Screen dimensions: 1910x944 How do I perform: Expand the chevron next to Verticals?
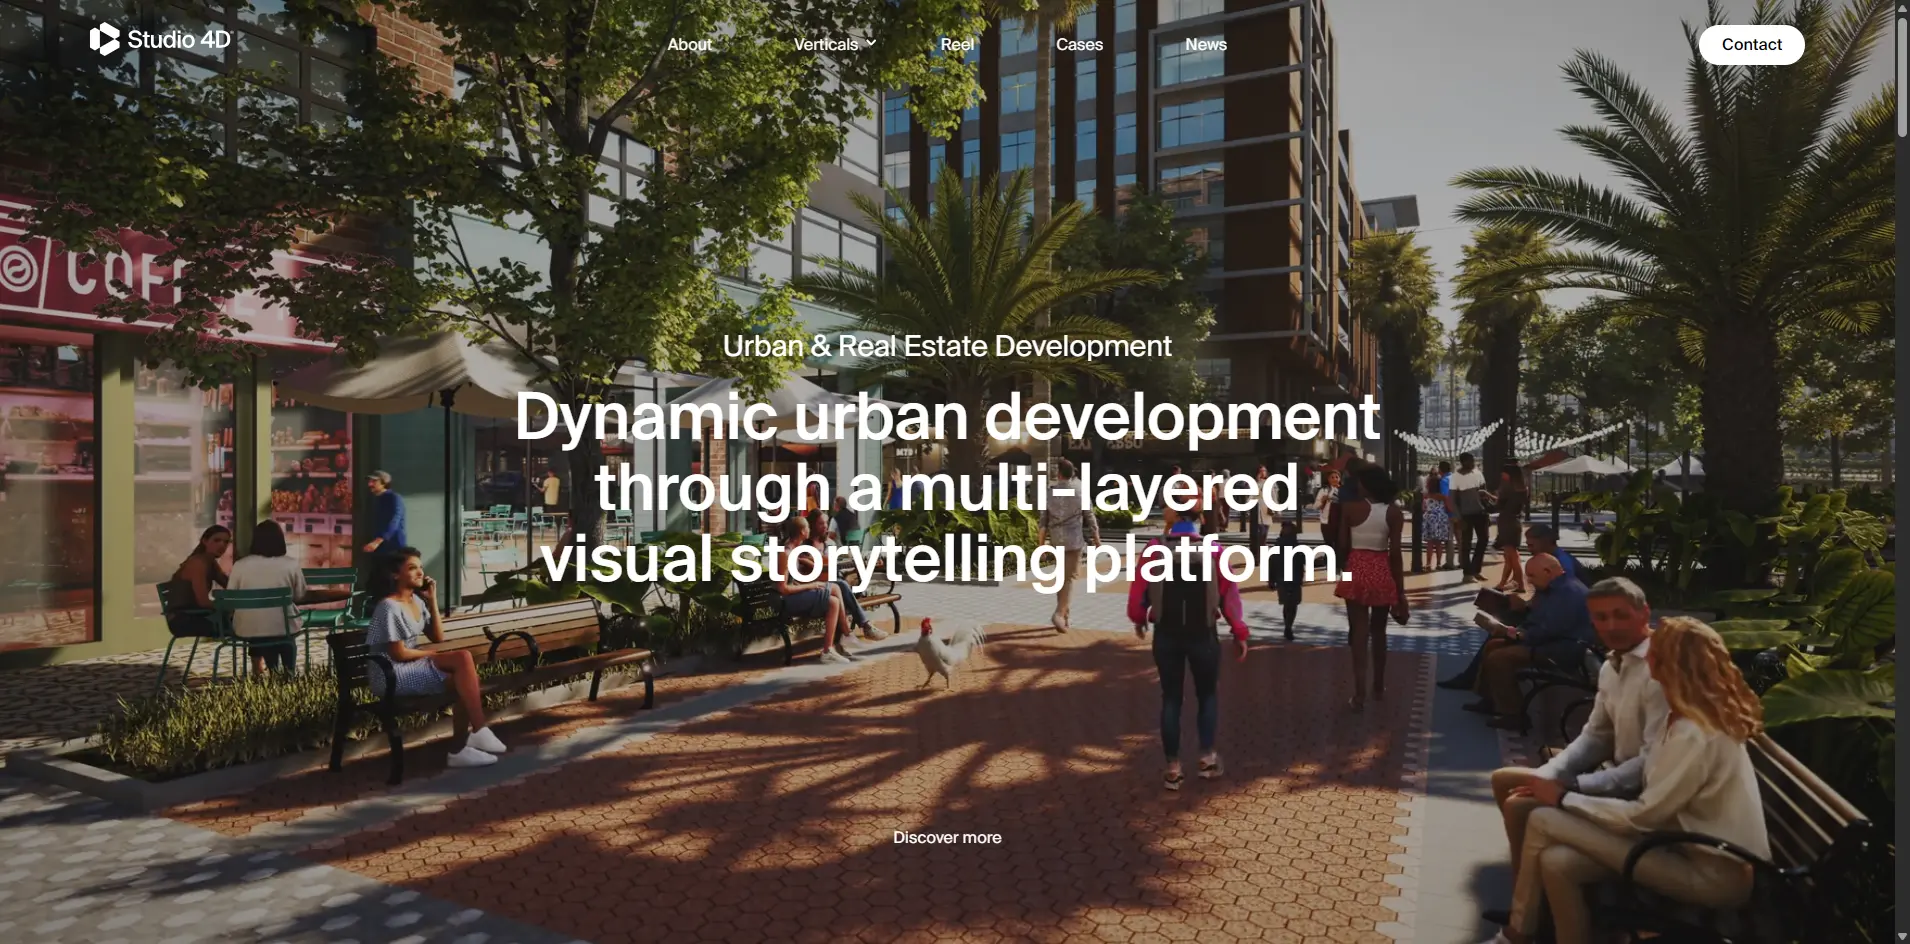point(871,43)
